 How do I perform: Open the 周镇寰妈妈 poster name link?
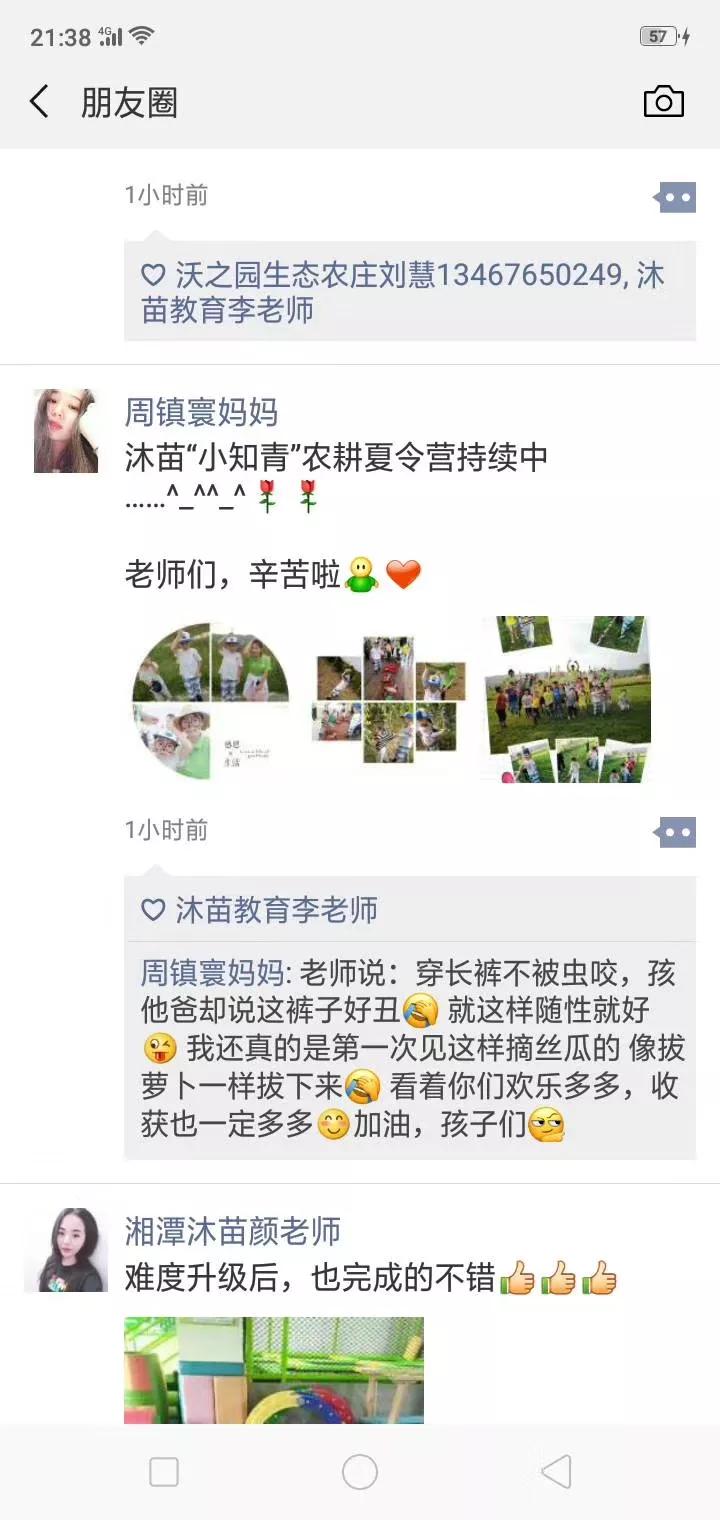pos(201,412)
